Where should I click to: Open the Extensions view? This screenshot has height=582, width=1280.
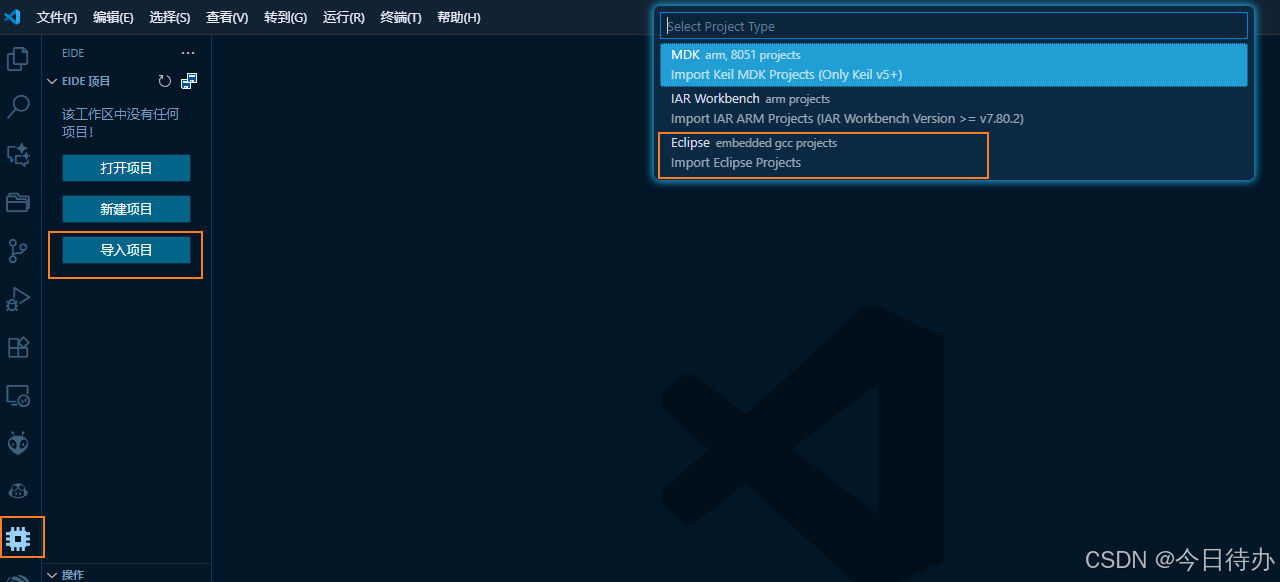[x=18, y=346]
